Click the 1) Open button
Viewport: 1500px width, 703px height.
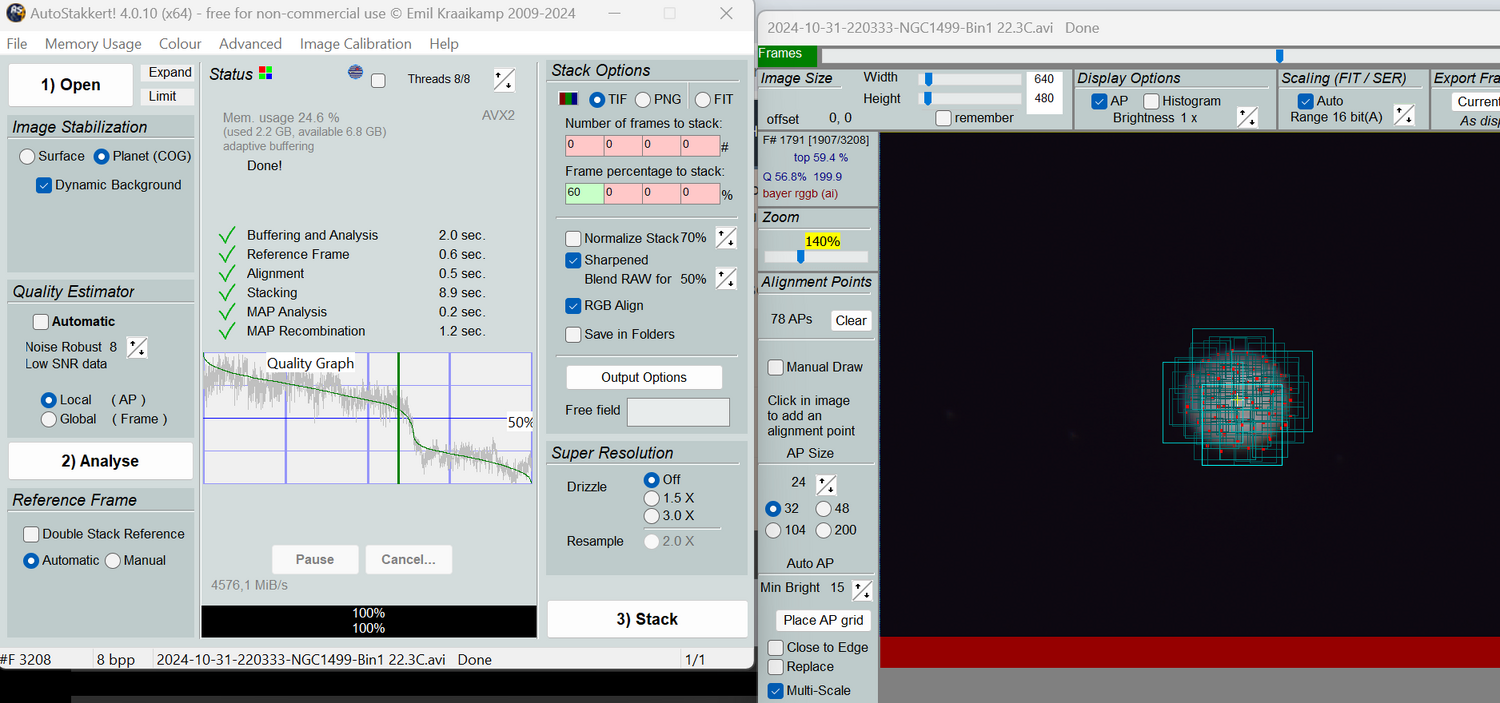[x=71, y=85]
